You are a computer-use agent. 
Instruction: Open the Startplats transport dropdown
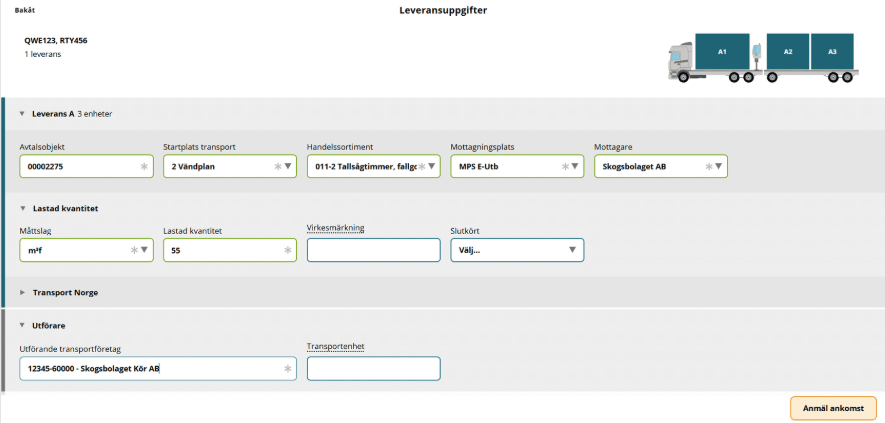click(288, 166)
